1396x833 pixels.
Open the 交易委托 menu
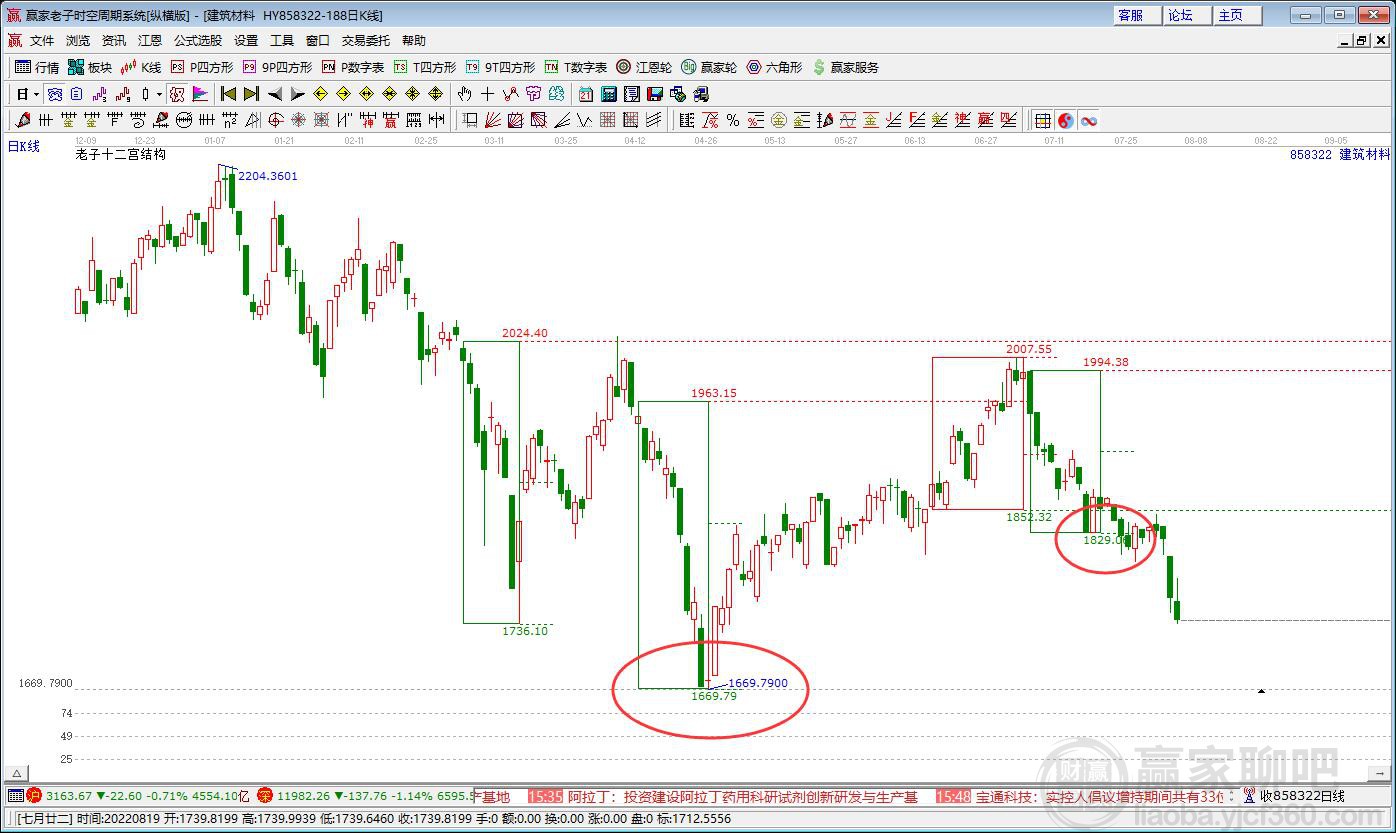pos(366,41)
